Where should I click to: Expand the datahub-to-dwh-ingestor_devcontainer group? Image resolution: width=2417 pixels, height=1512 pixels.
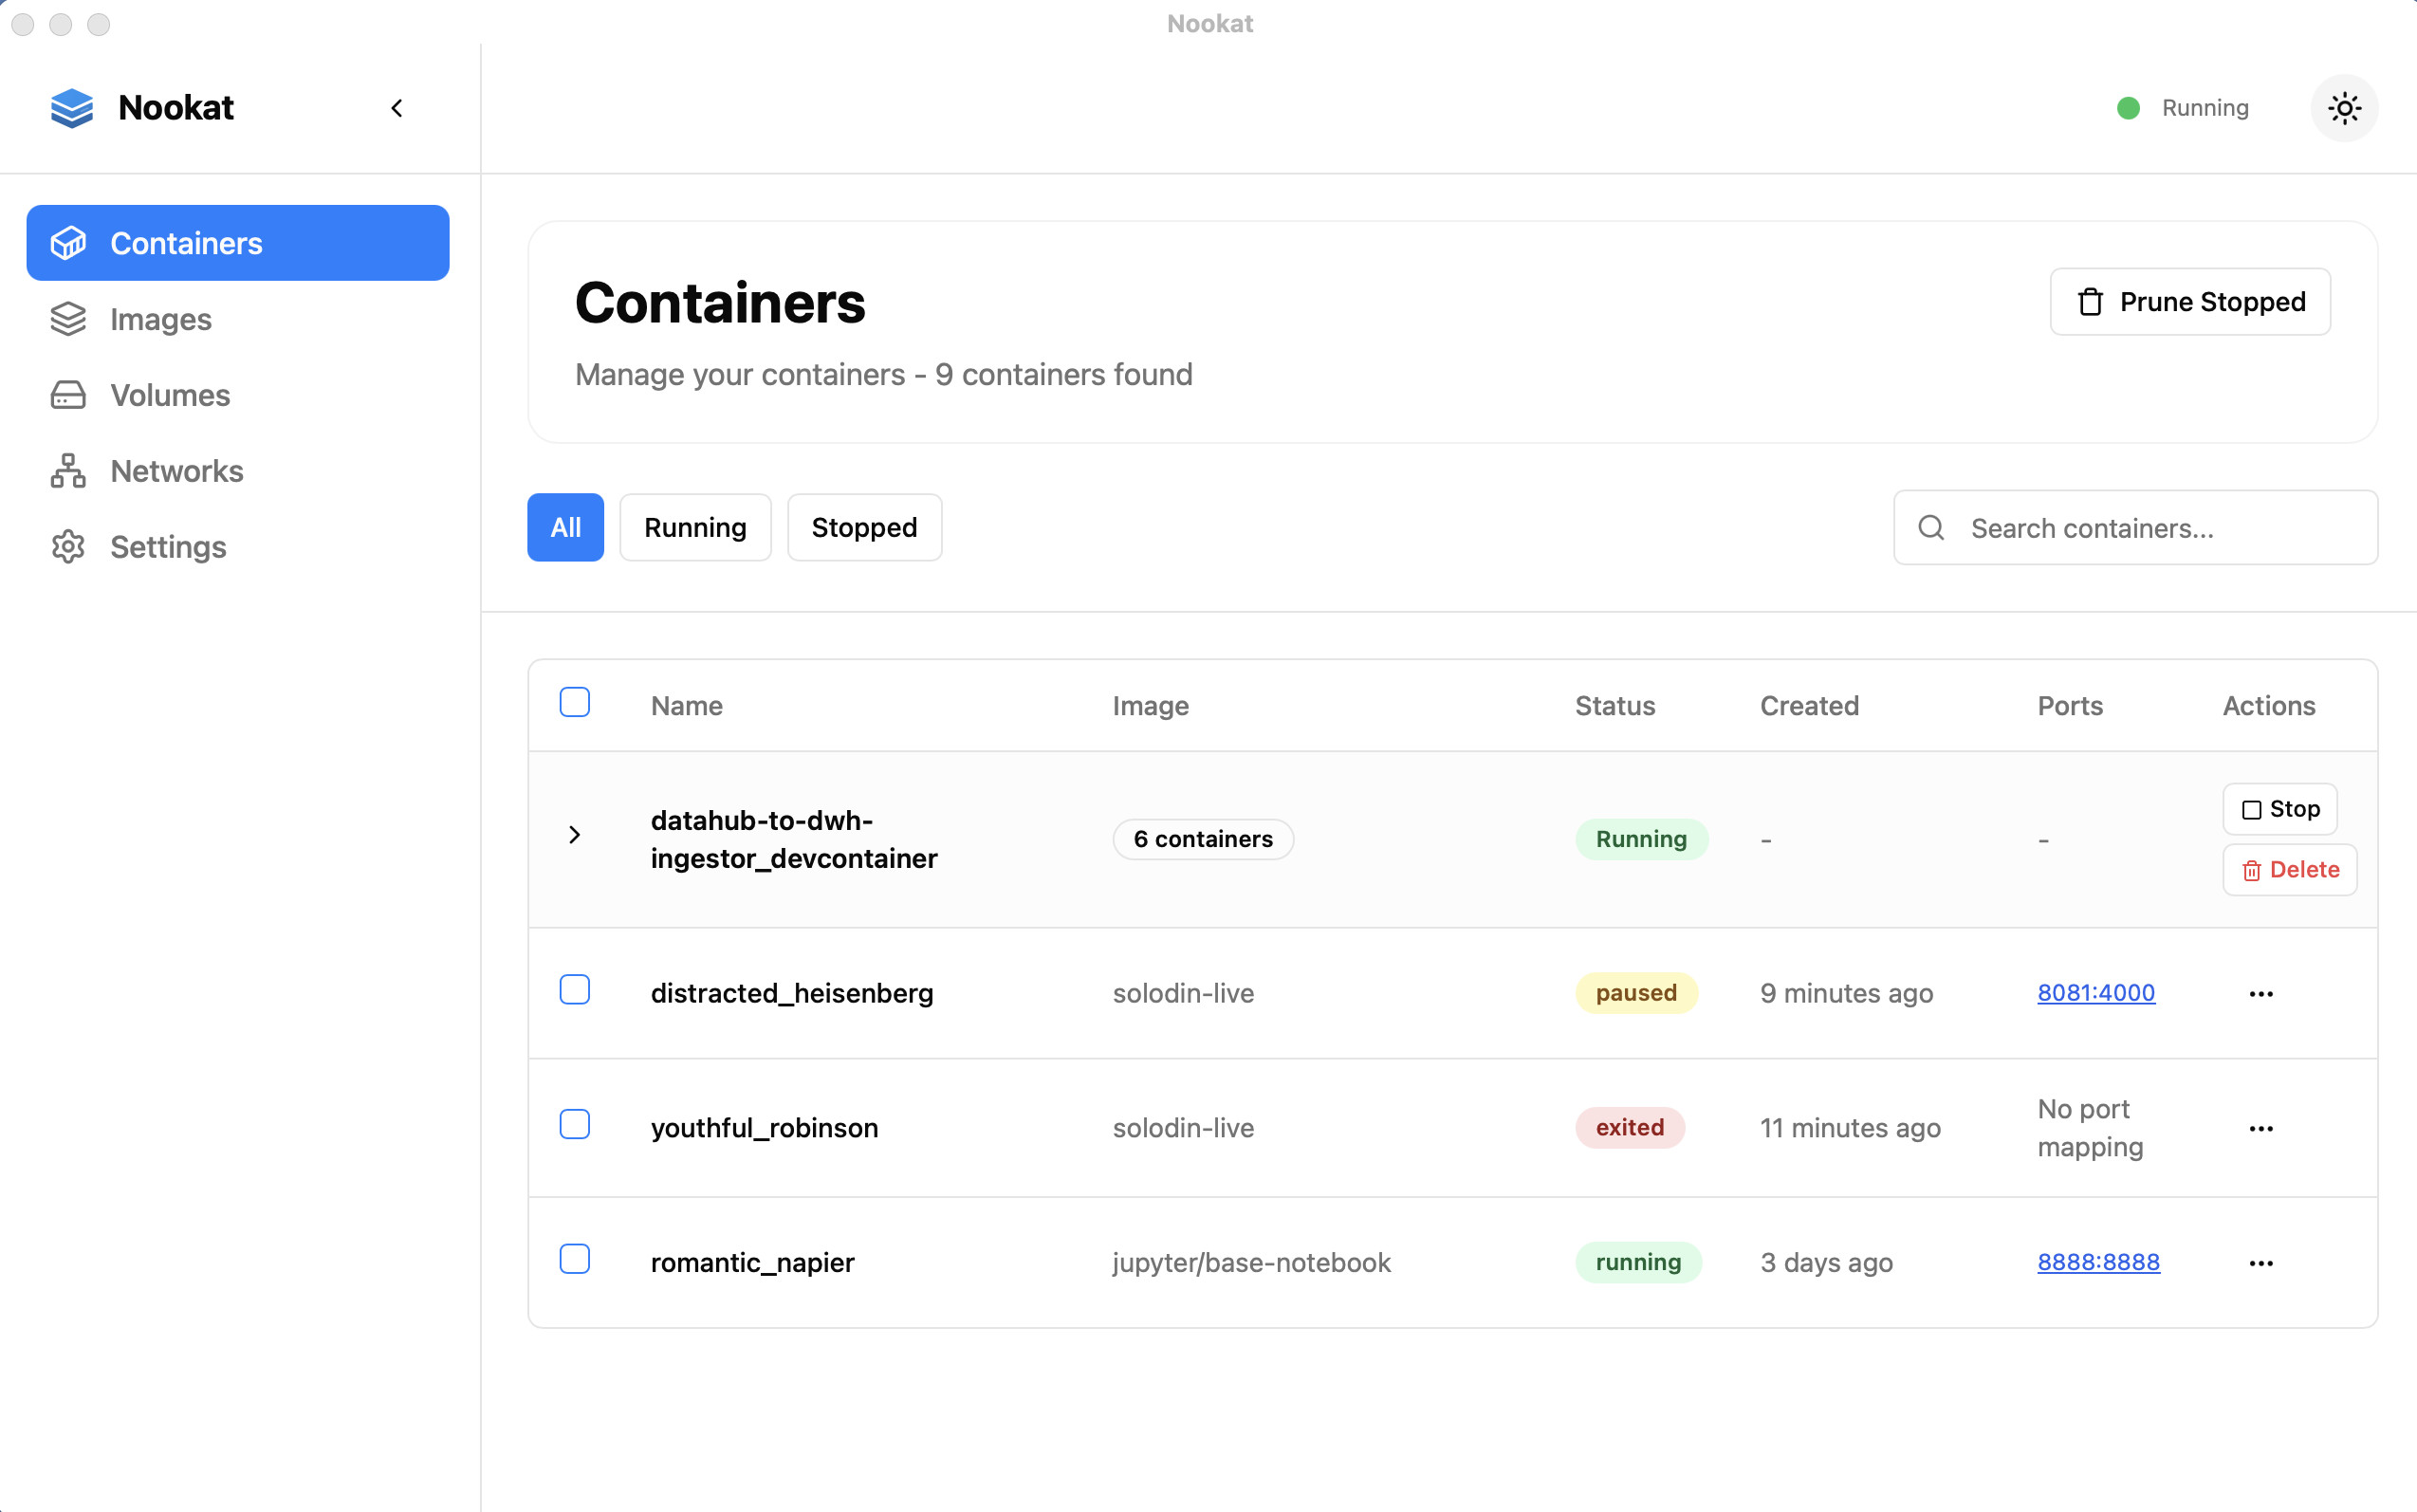pos(575,835)
